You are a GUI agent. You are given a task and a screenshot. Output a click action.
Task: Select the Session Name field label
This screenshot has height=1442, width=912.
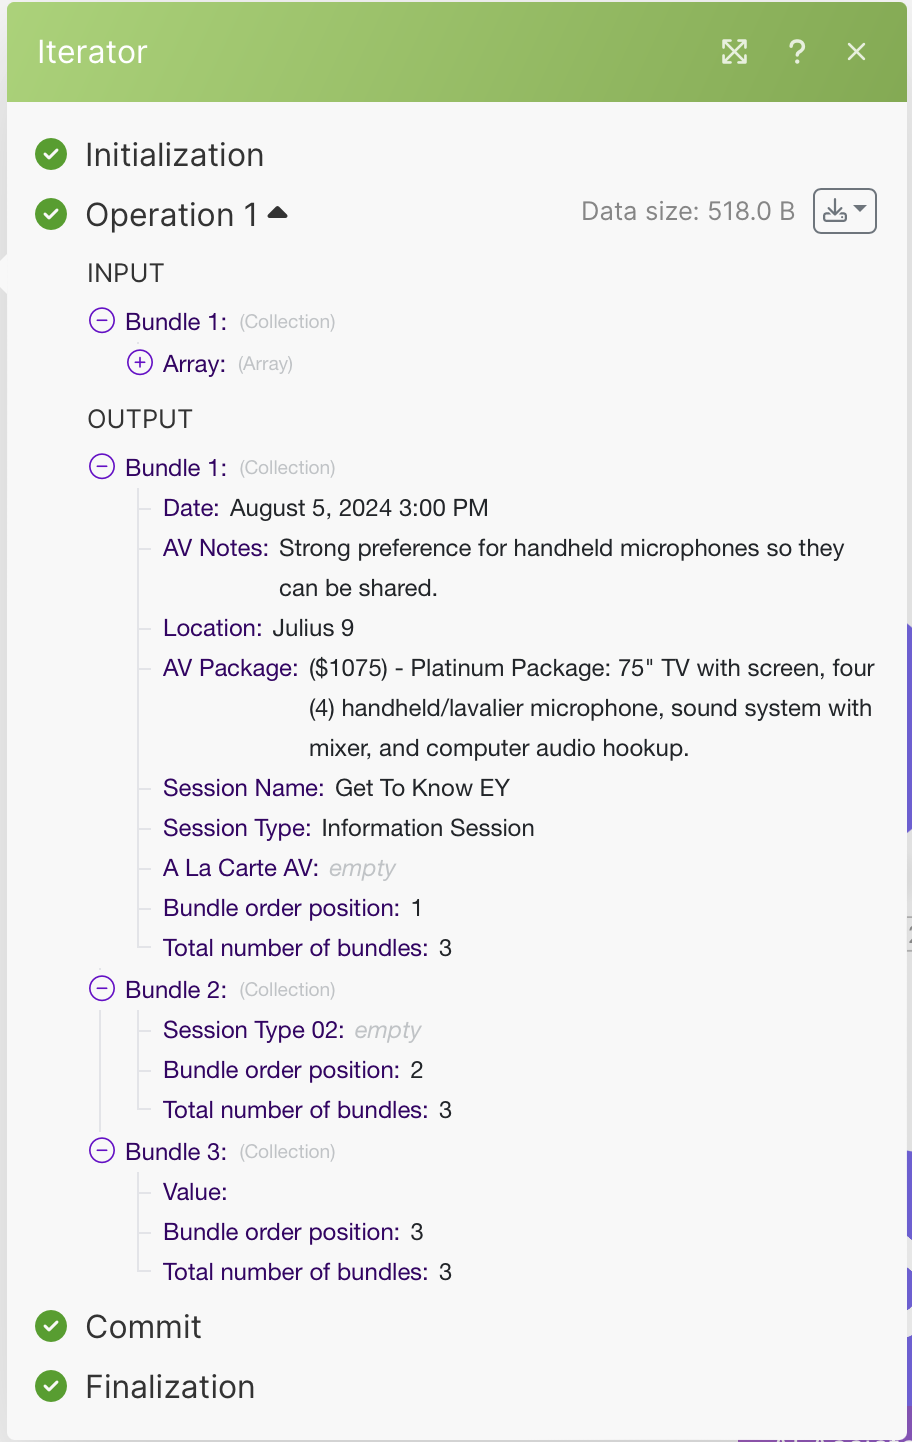[243, 788]
